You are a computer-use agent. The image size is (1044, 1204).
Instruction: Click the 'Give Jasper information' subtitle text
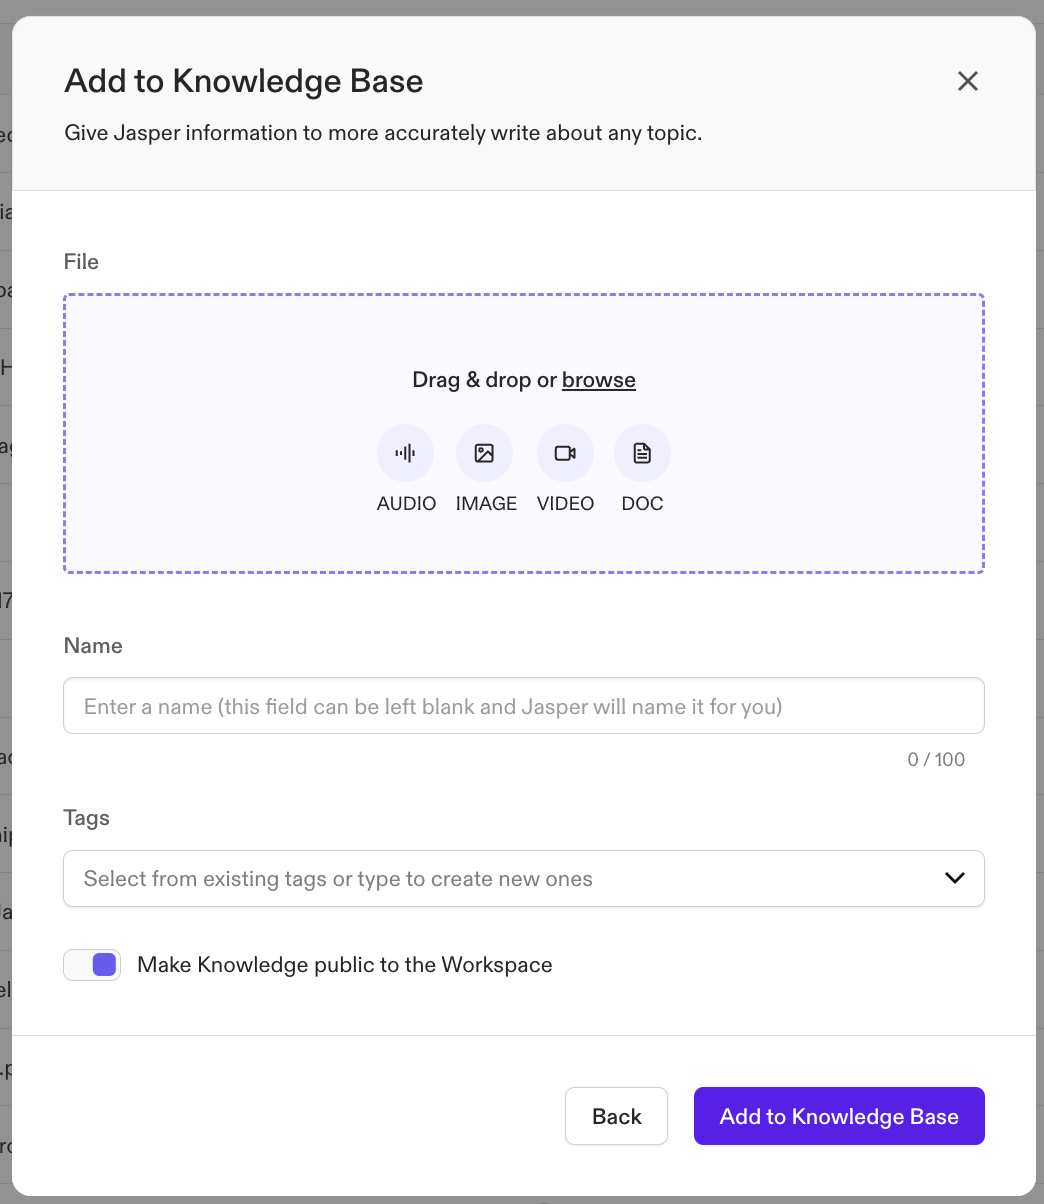tap(383, 133)
